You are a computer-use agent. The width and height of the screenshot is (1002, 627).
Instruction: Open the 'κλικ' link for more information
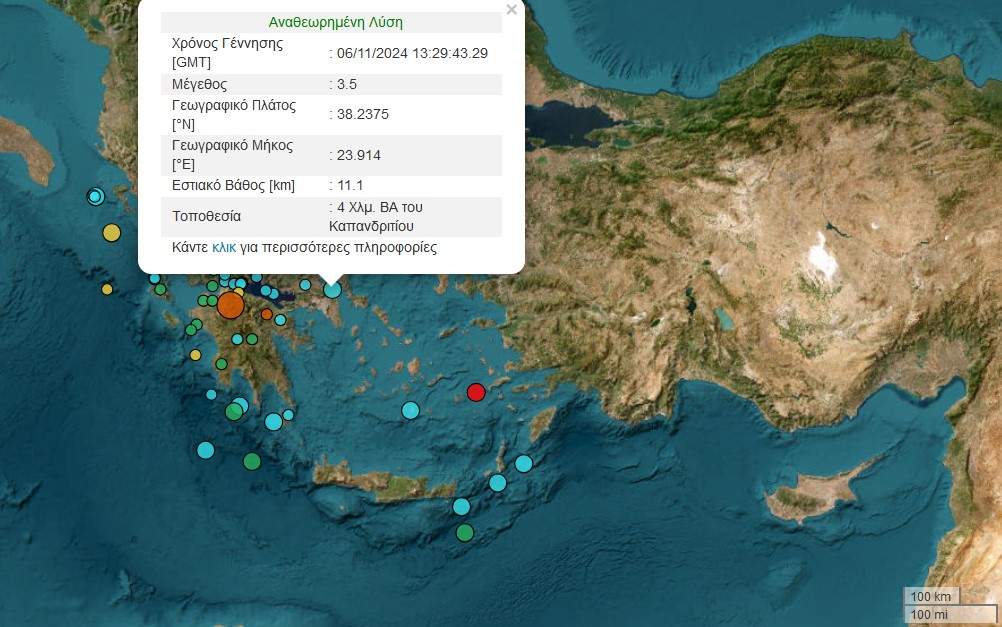click(x=224, y=247)
